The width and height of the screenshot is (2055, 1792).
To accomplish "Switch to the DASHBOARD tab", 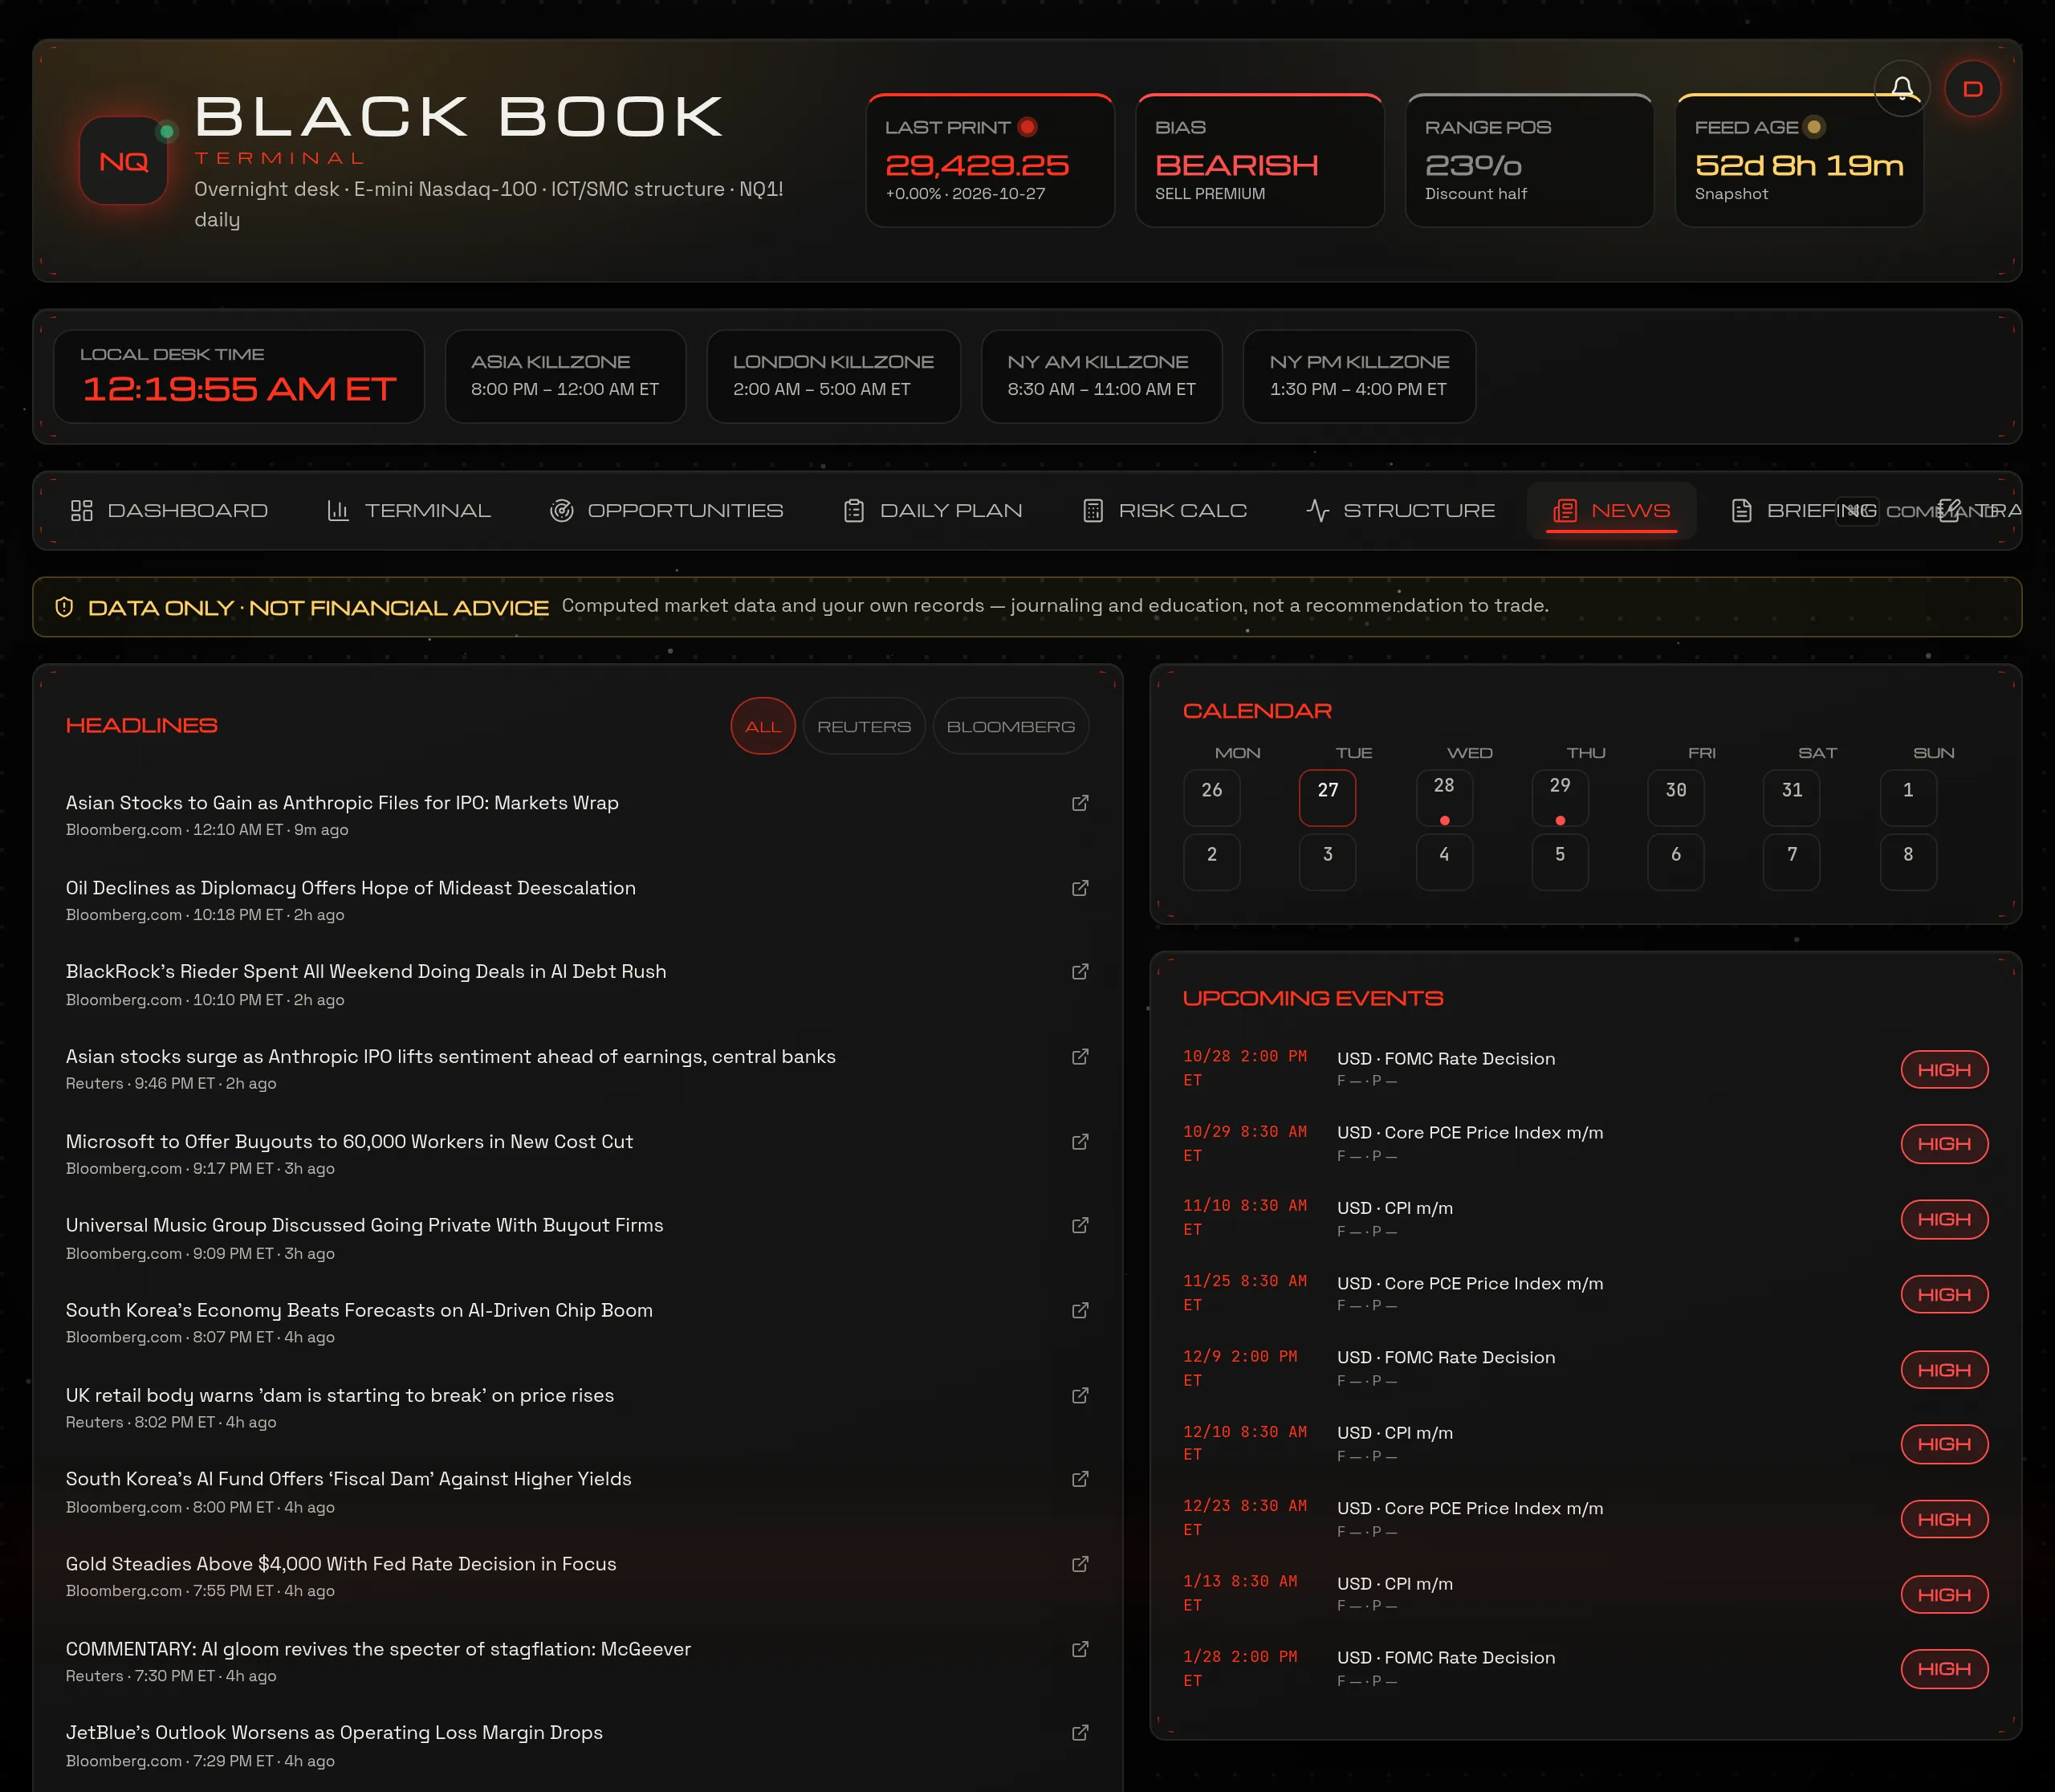I will click(x=169, y=511).
